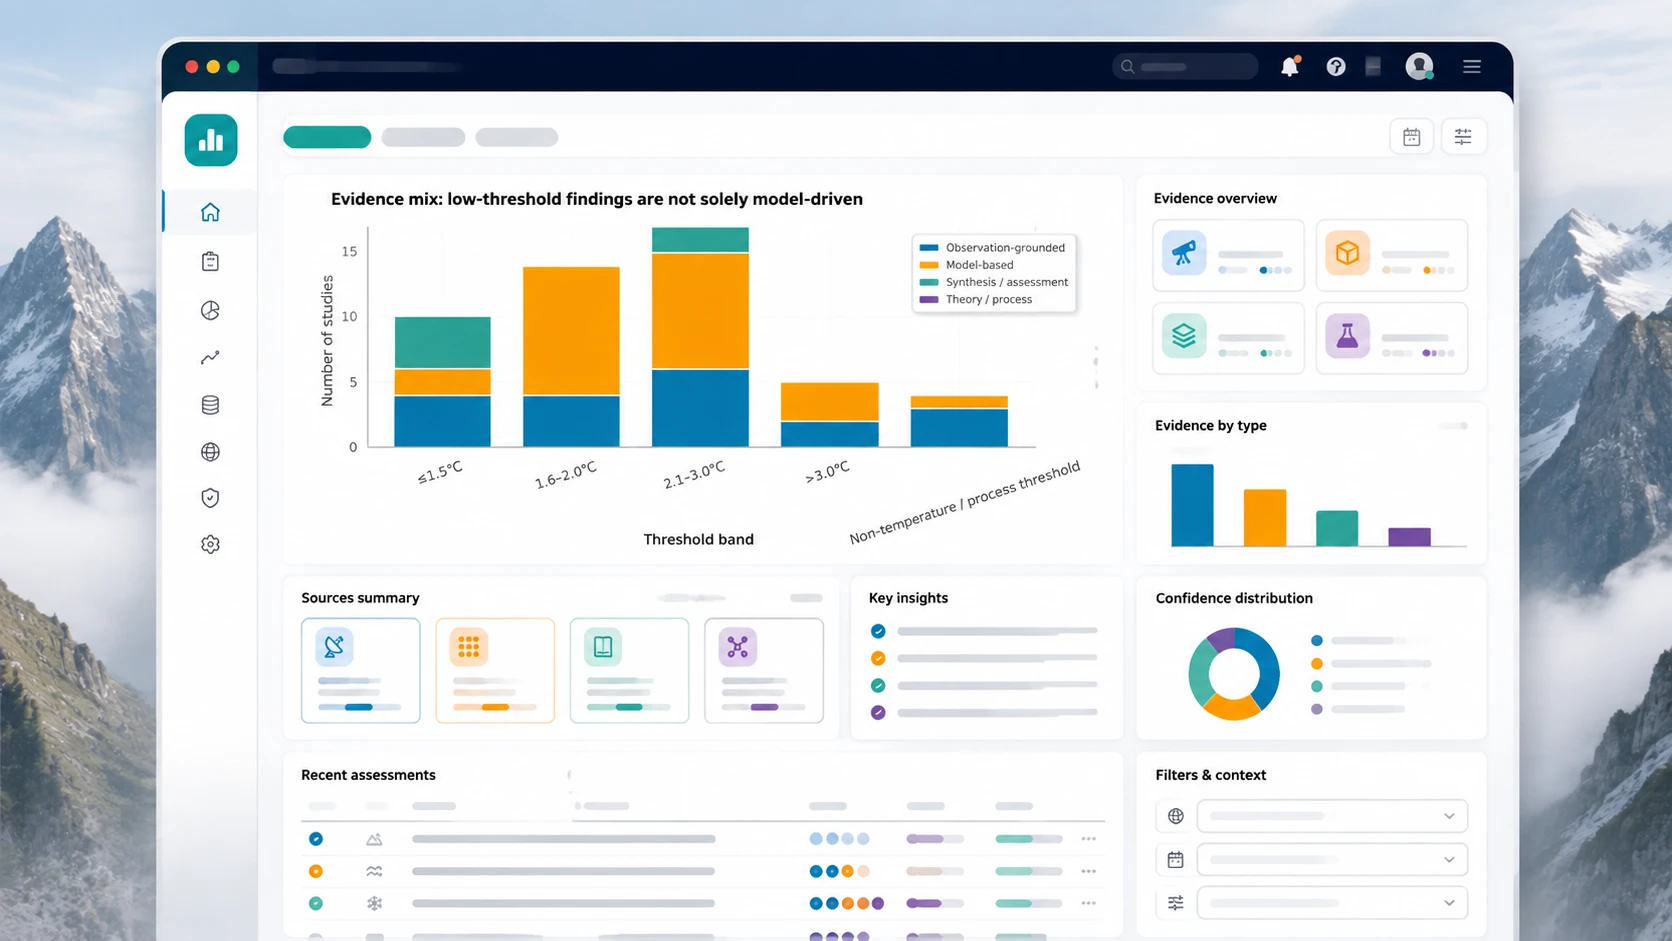Switch to the second gray tab pill

click(516, 137)
